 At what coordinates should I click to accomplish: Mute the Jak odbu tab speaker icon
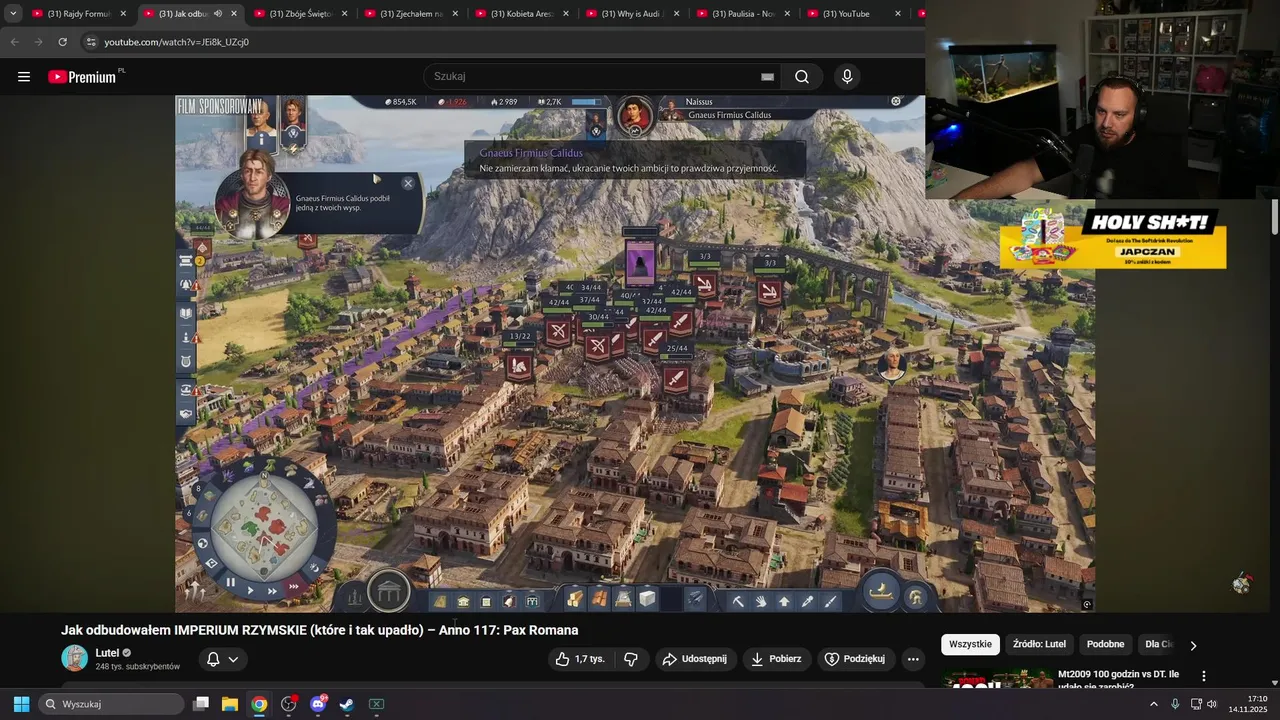tap(218, 14)
